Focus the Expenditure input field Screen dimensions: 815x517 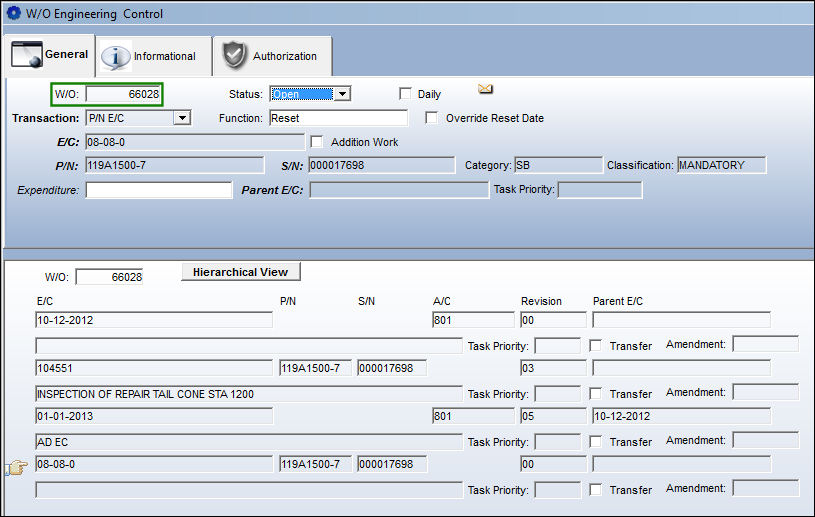pyautogui.click(x=159, y=190)
